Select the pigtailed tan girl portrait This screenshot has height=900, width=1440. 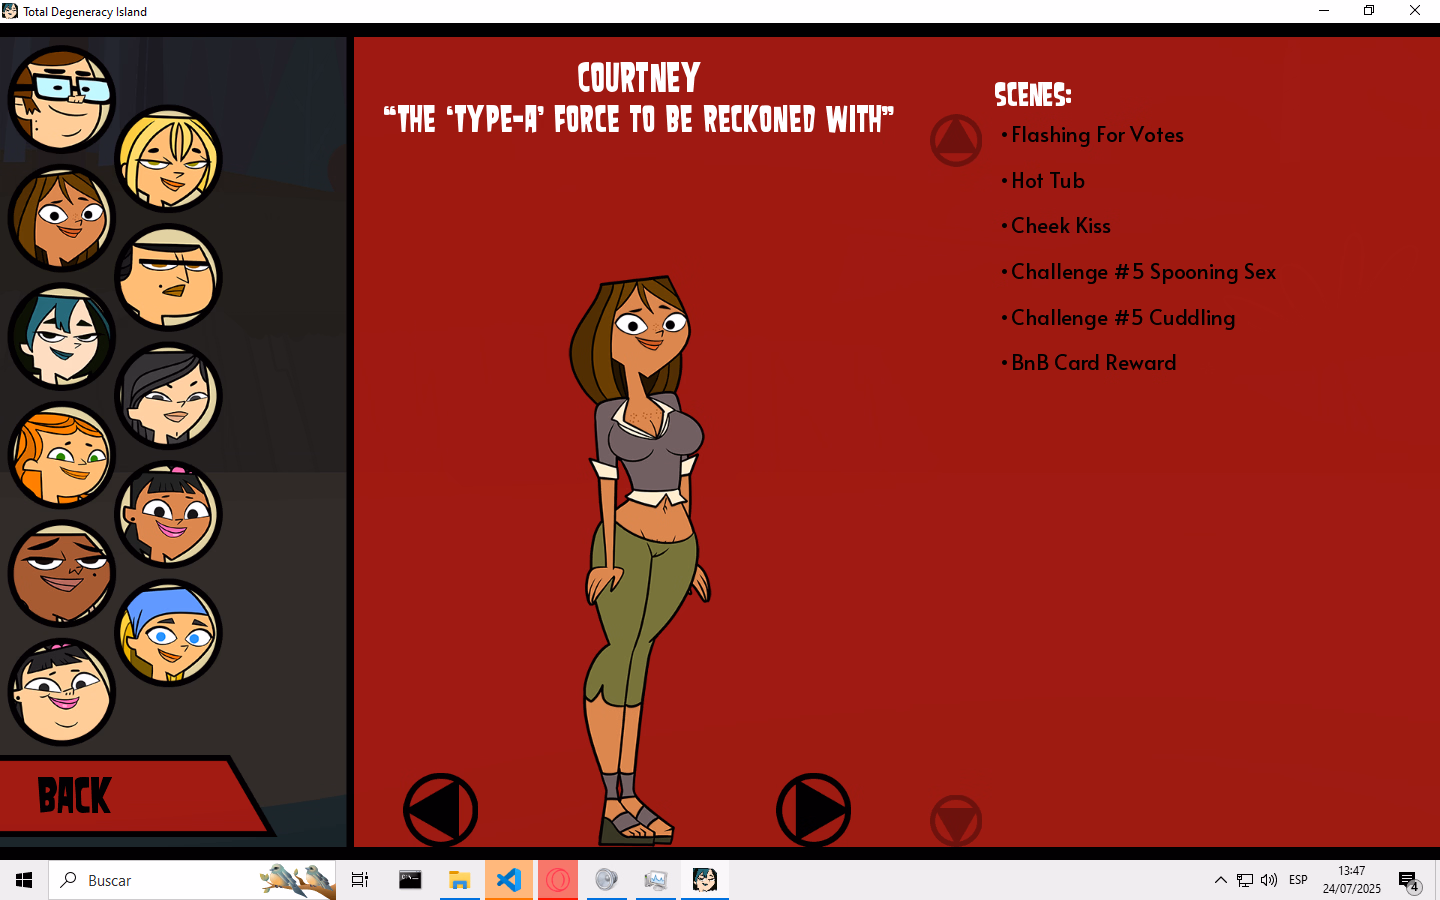pyautogui.click(x=168, y=514)
